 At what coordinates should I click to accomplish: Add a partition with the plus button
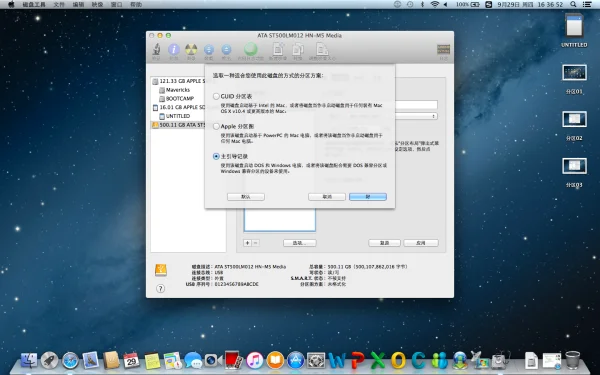click(x=248, y=243)
